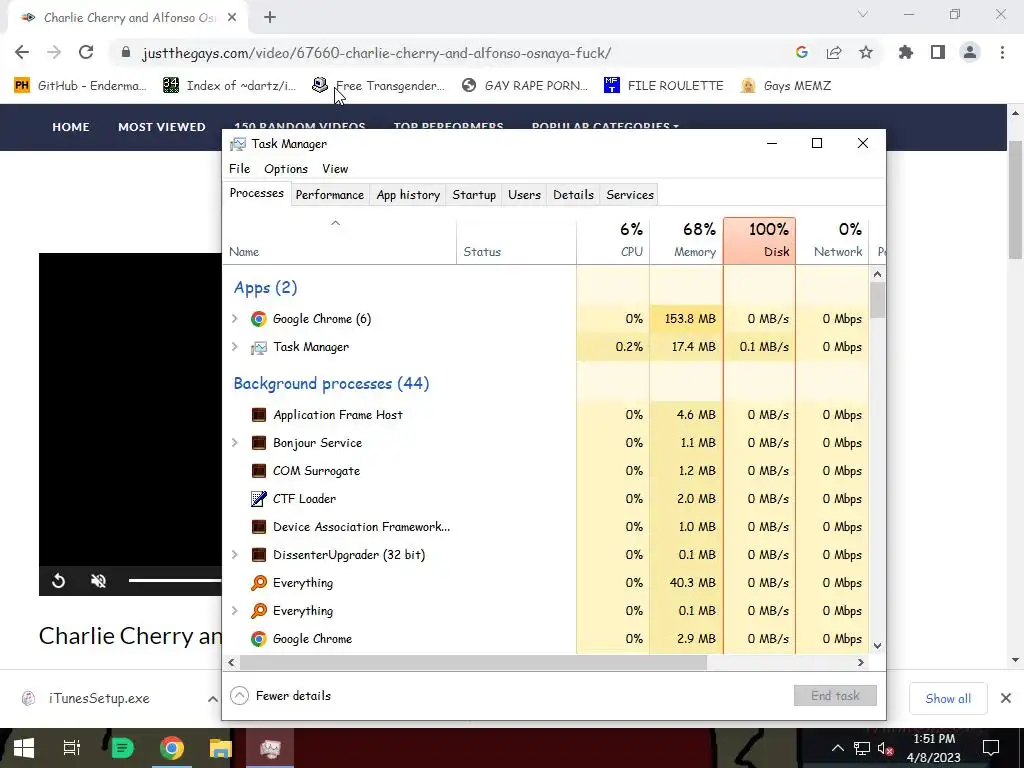Replay the video with the replay icon
Screen dimensions: 1024x768
(x=58, y=581)
